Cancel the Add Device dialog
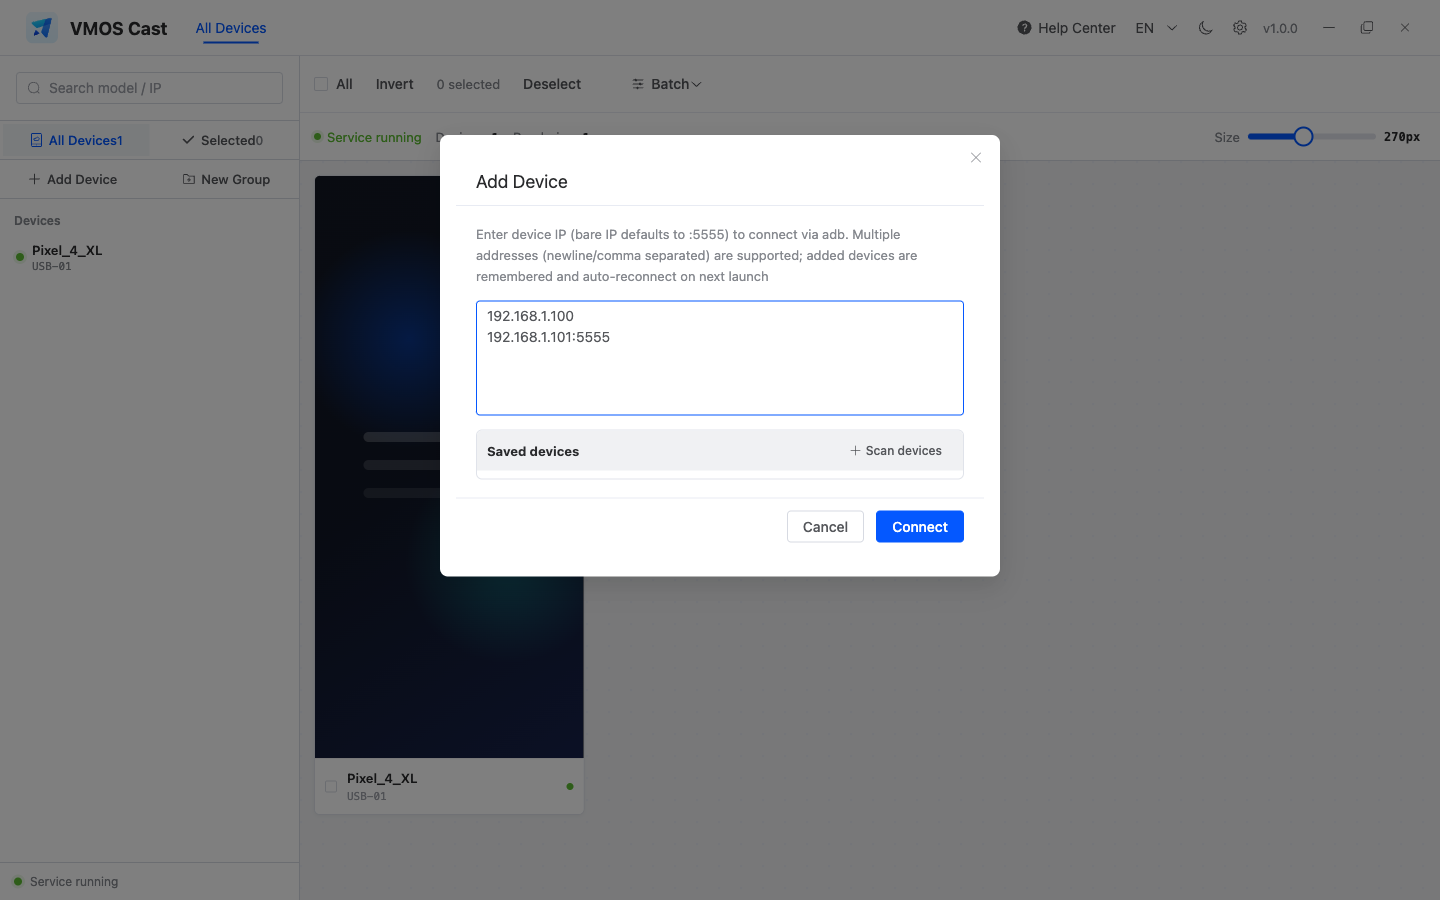Viewport: 1440px width, 900px height. coord(825,527)
